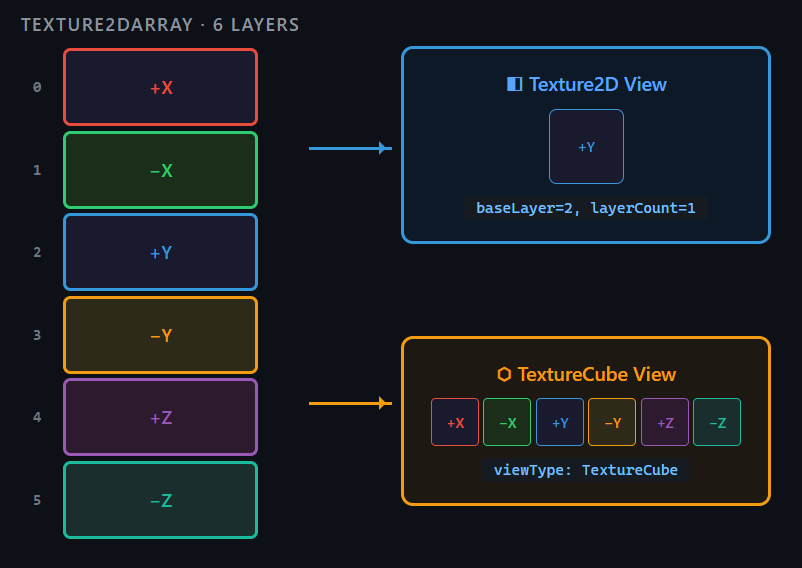
Task: Select the teal −Z layer at index 5
Action: [161, 500]
